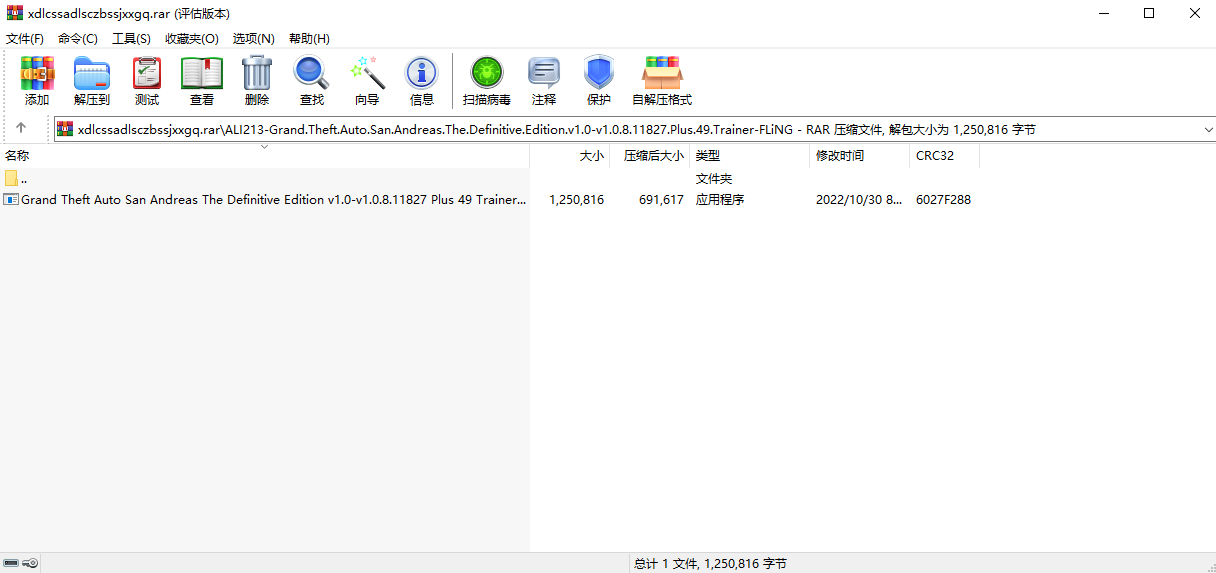Image resolution: width=1216 pixels, height=573 pixels.
Task: Open the File (文件) menu
Action: (25, 38)
